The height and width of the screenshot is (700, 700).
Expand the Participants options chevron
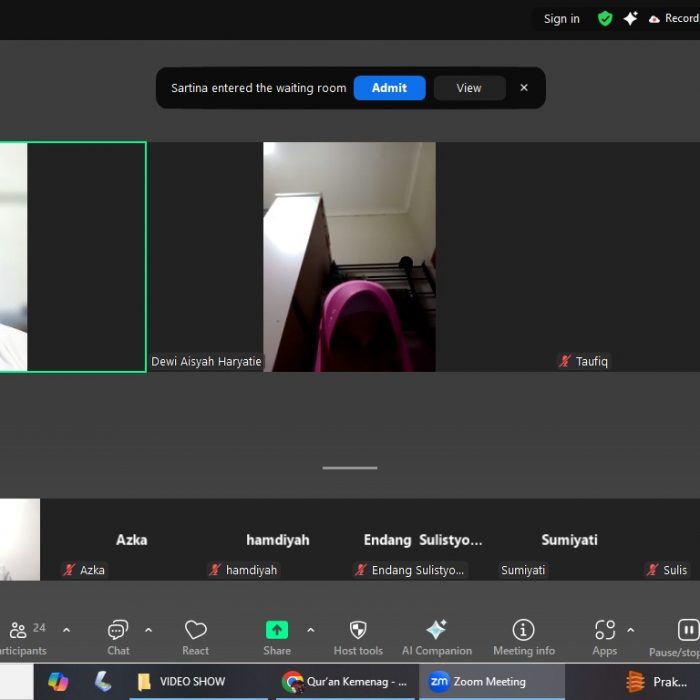click(x=66, y=630)
